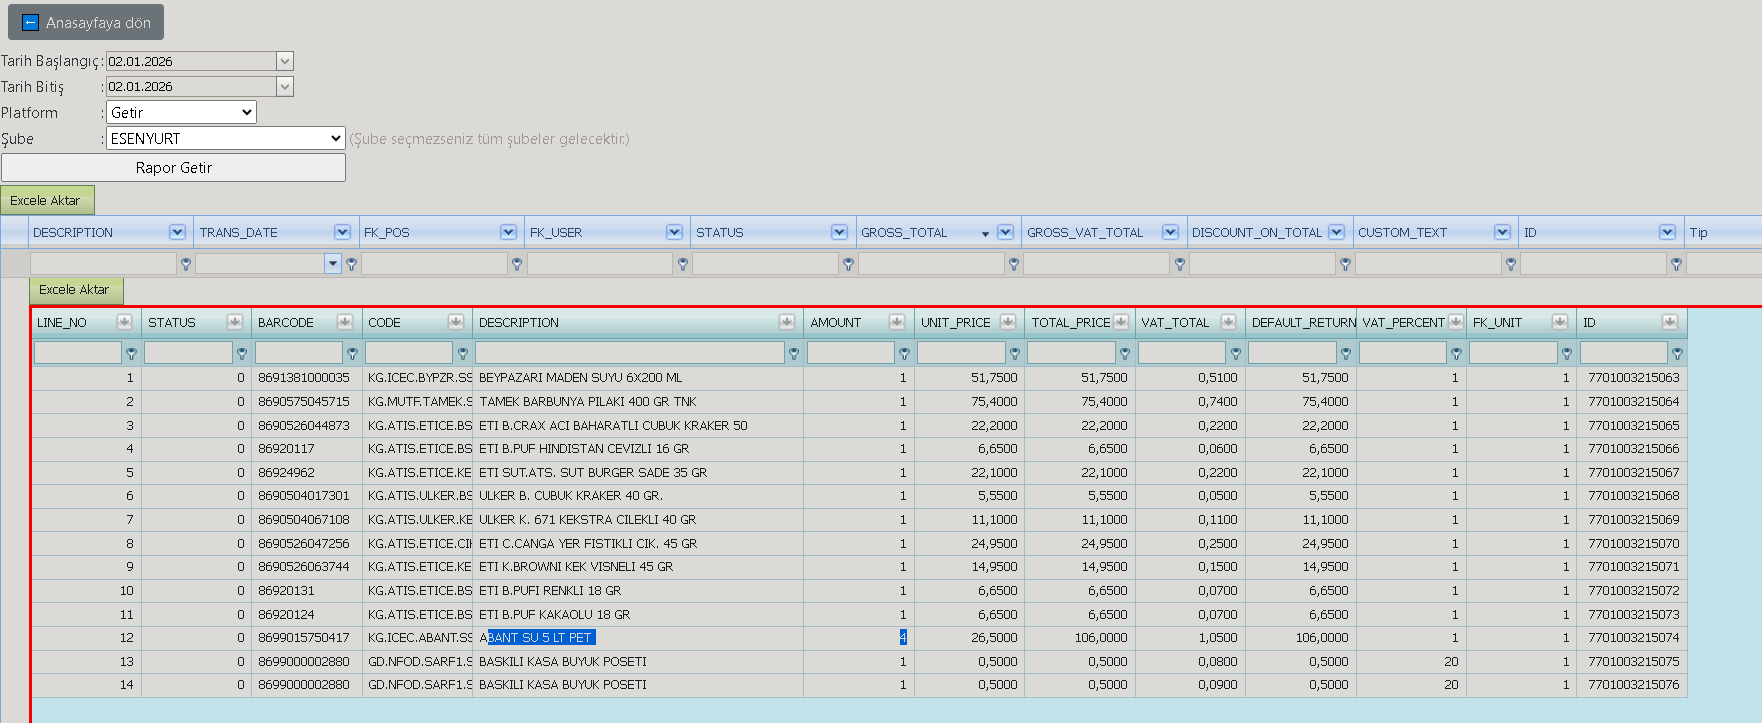Click the top Excele Aktar button
The height and width of the screenshot is (723, 1762).
tap(47, 200)
